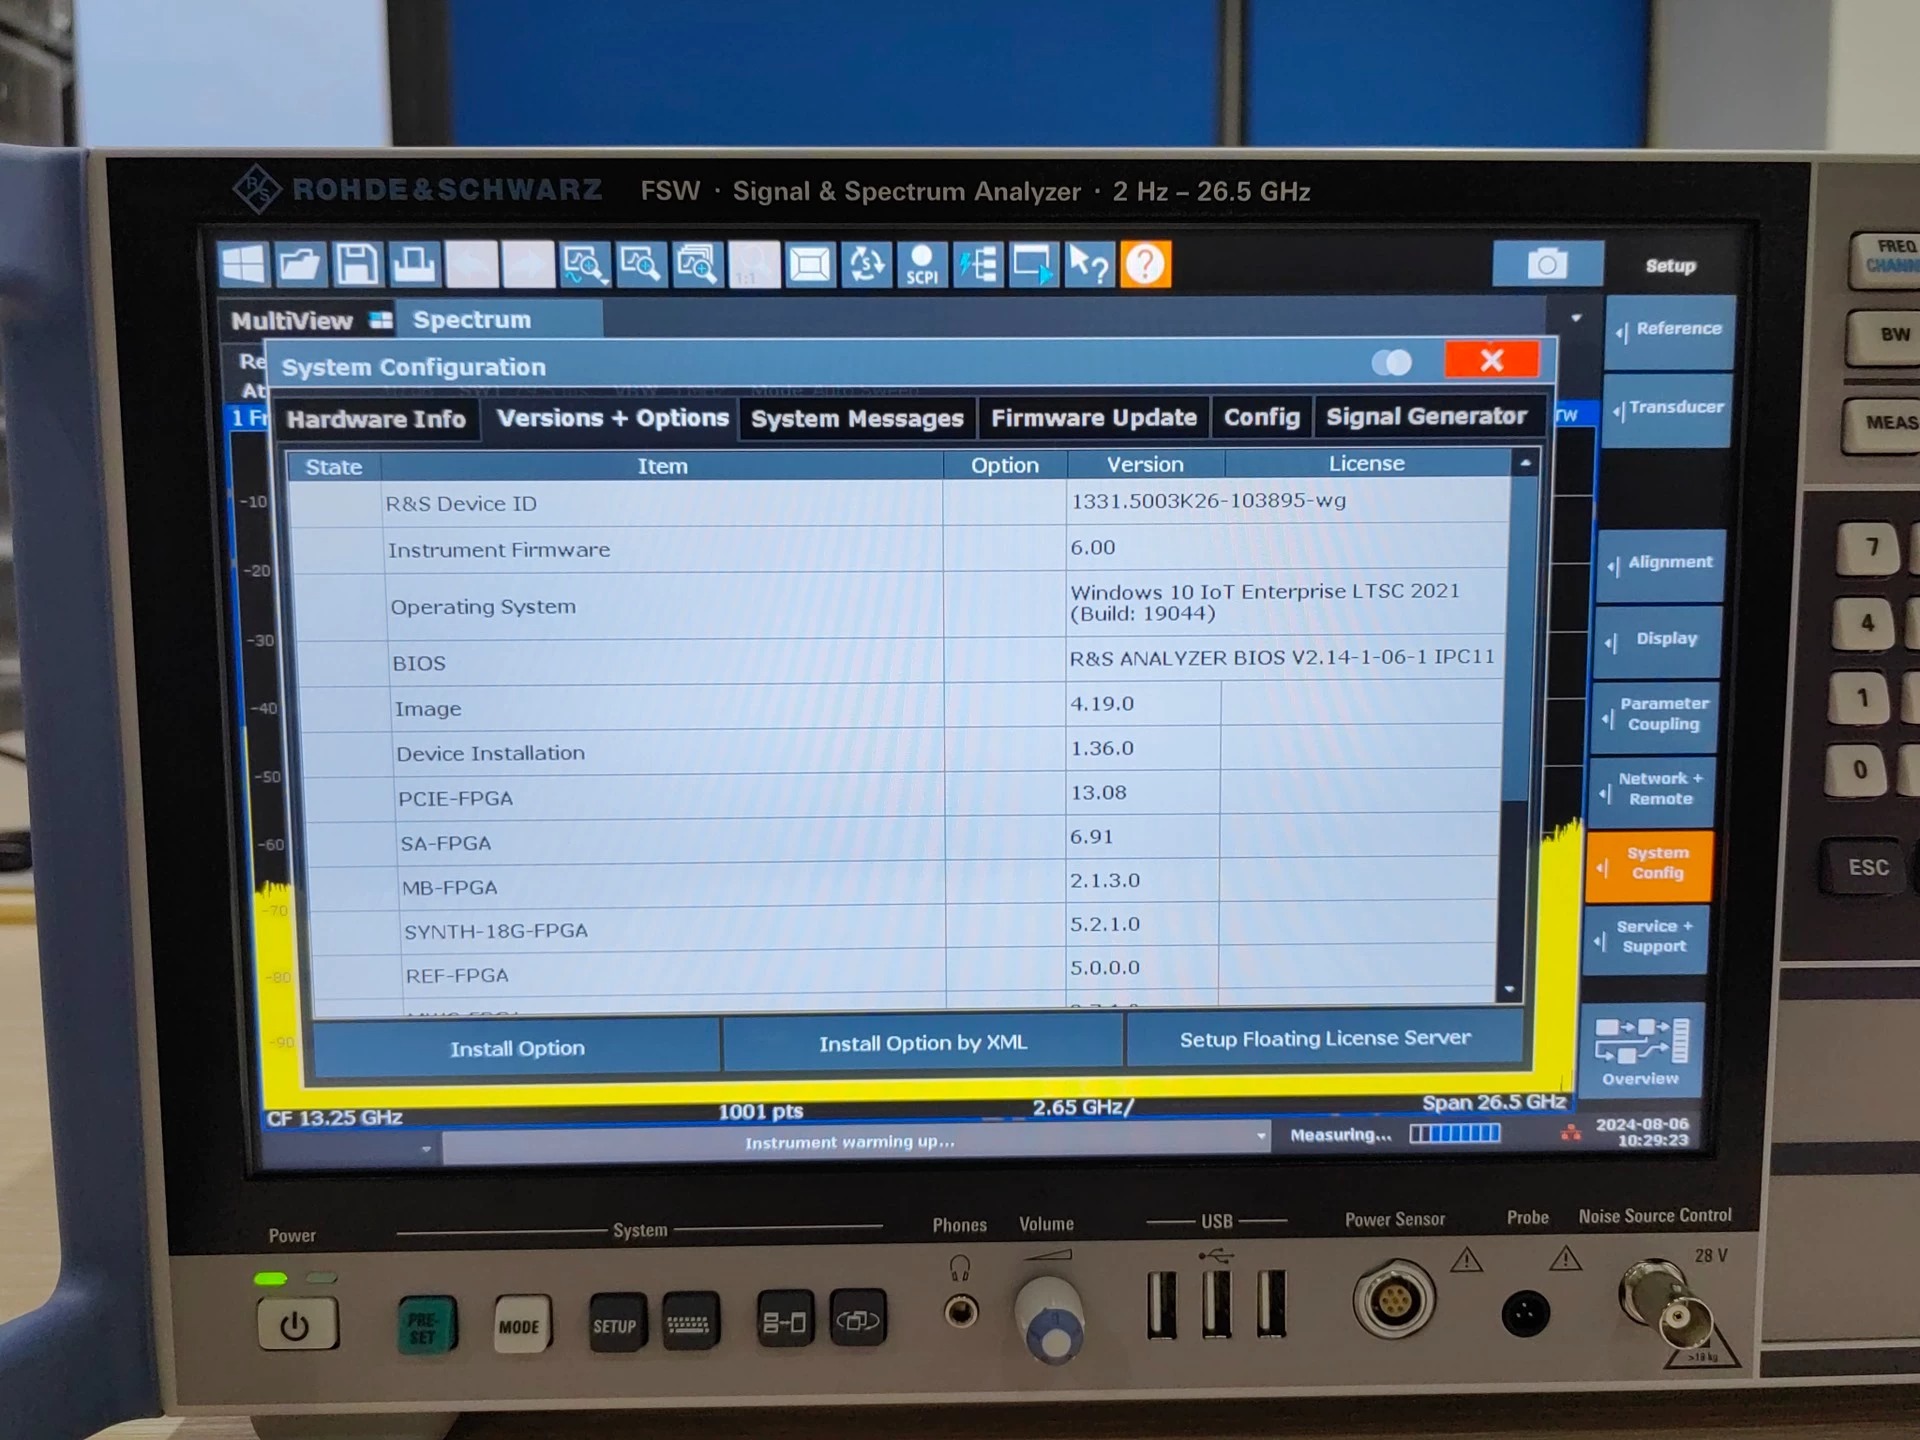Click Setup Floating License Server button
The height and width of the screenshot is (1440, 1920).
1324,1039
